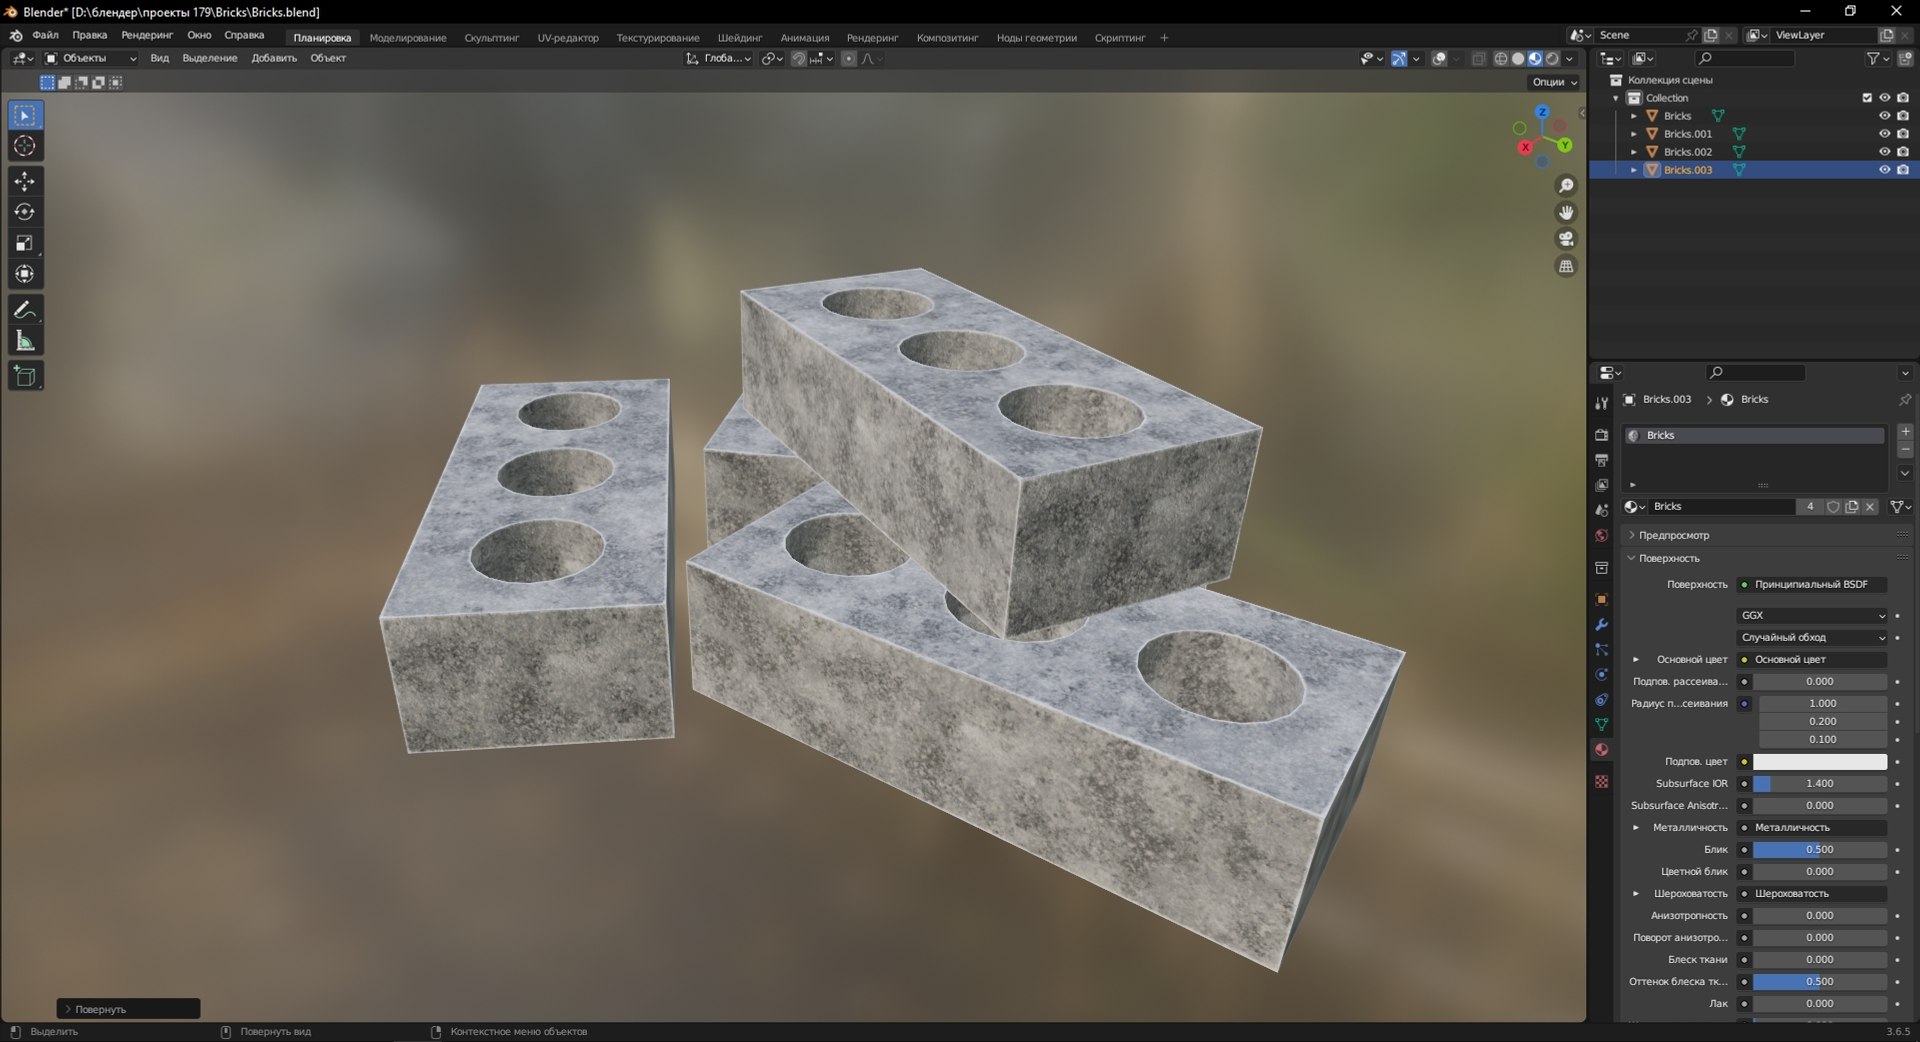This screenshot has width=1920, height=1042.
Task: Open the Случайный обход subsurface dropdown
Action: [1812, 637]
